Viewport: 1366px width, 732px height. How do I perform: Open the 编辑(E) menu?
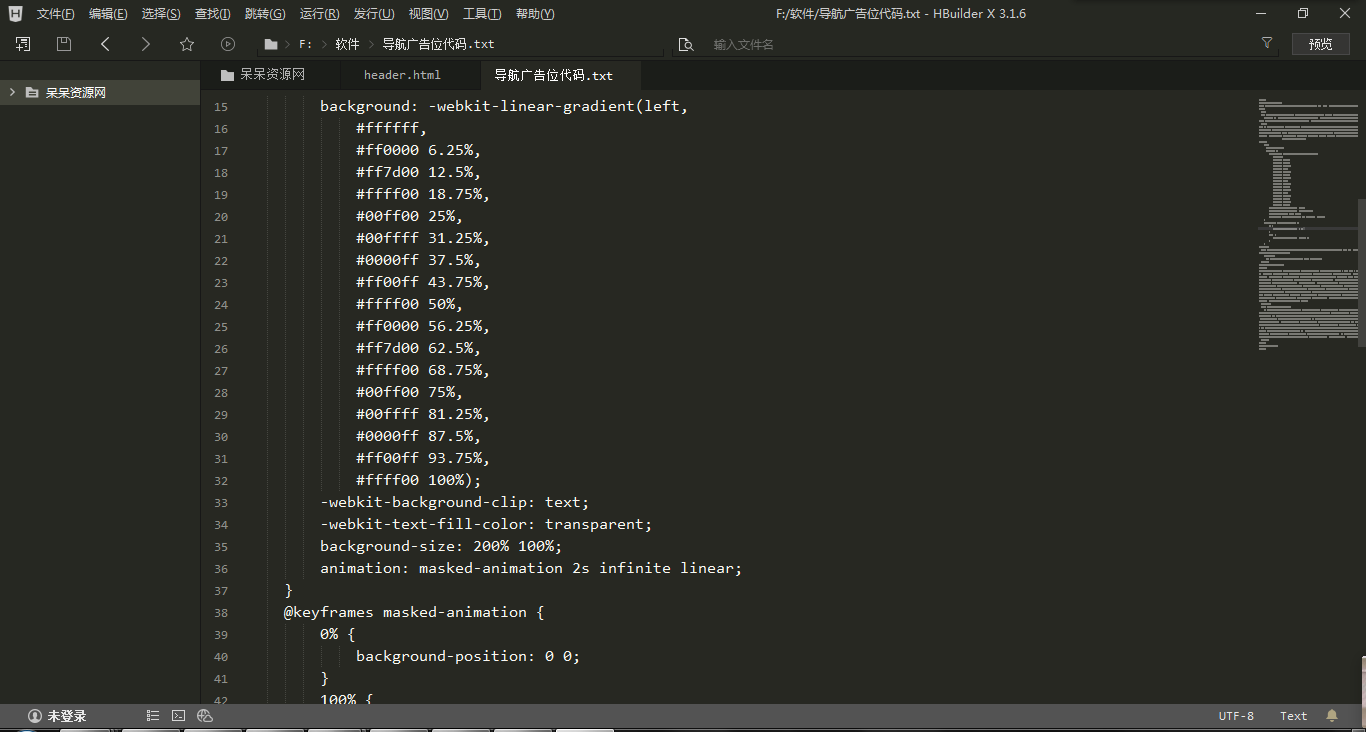pos(108,14)
